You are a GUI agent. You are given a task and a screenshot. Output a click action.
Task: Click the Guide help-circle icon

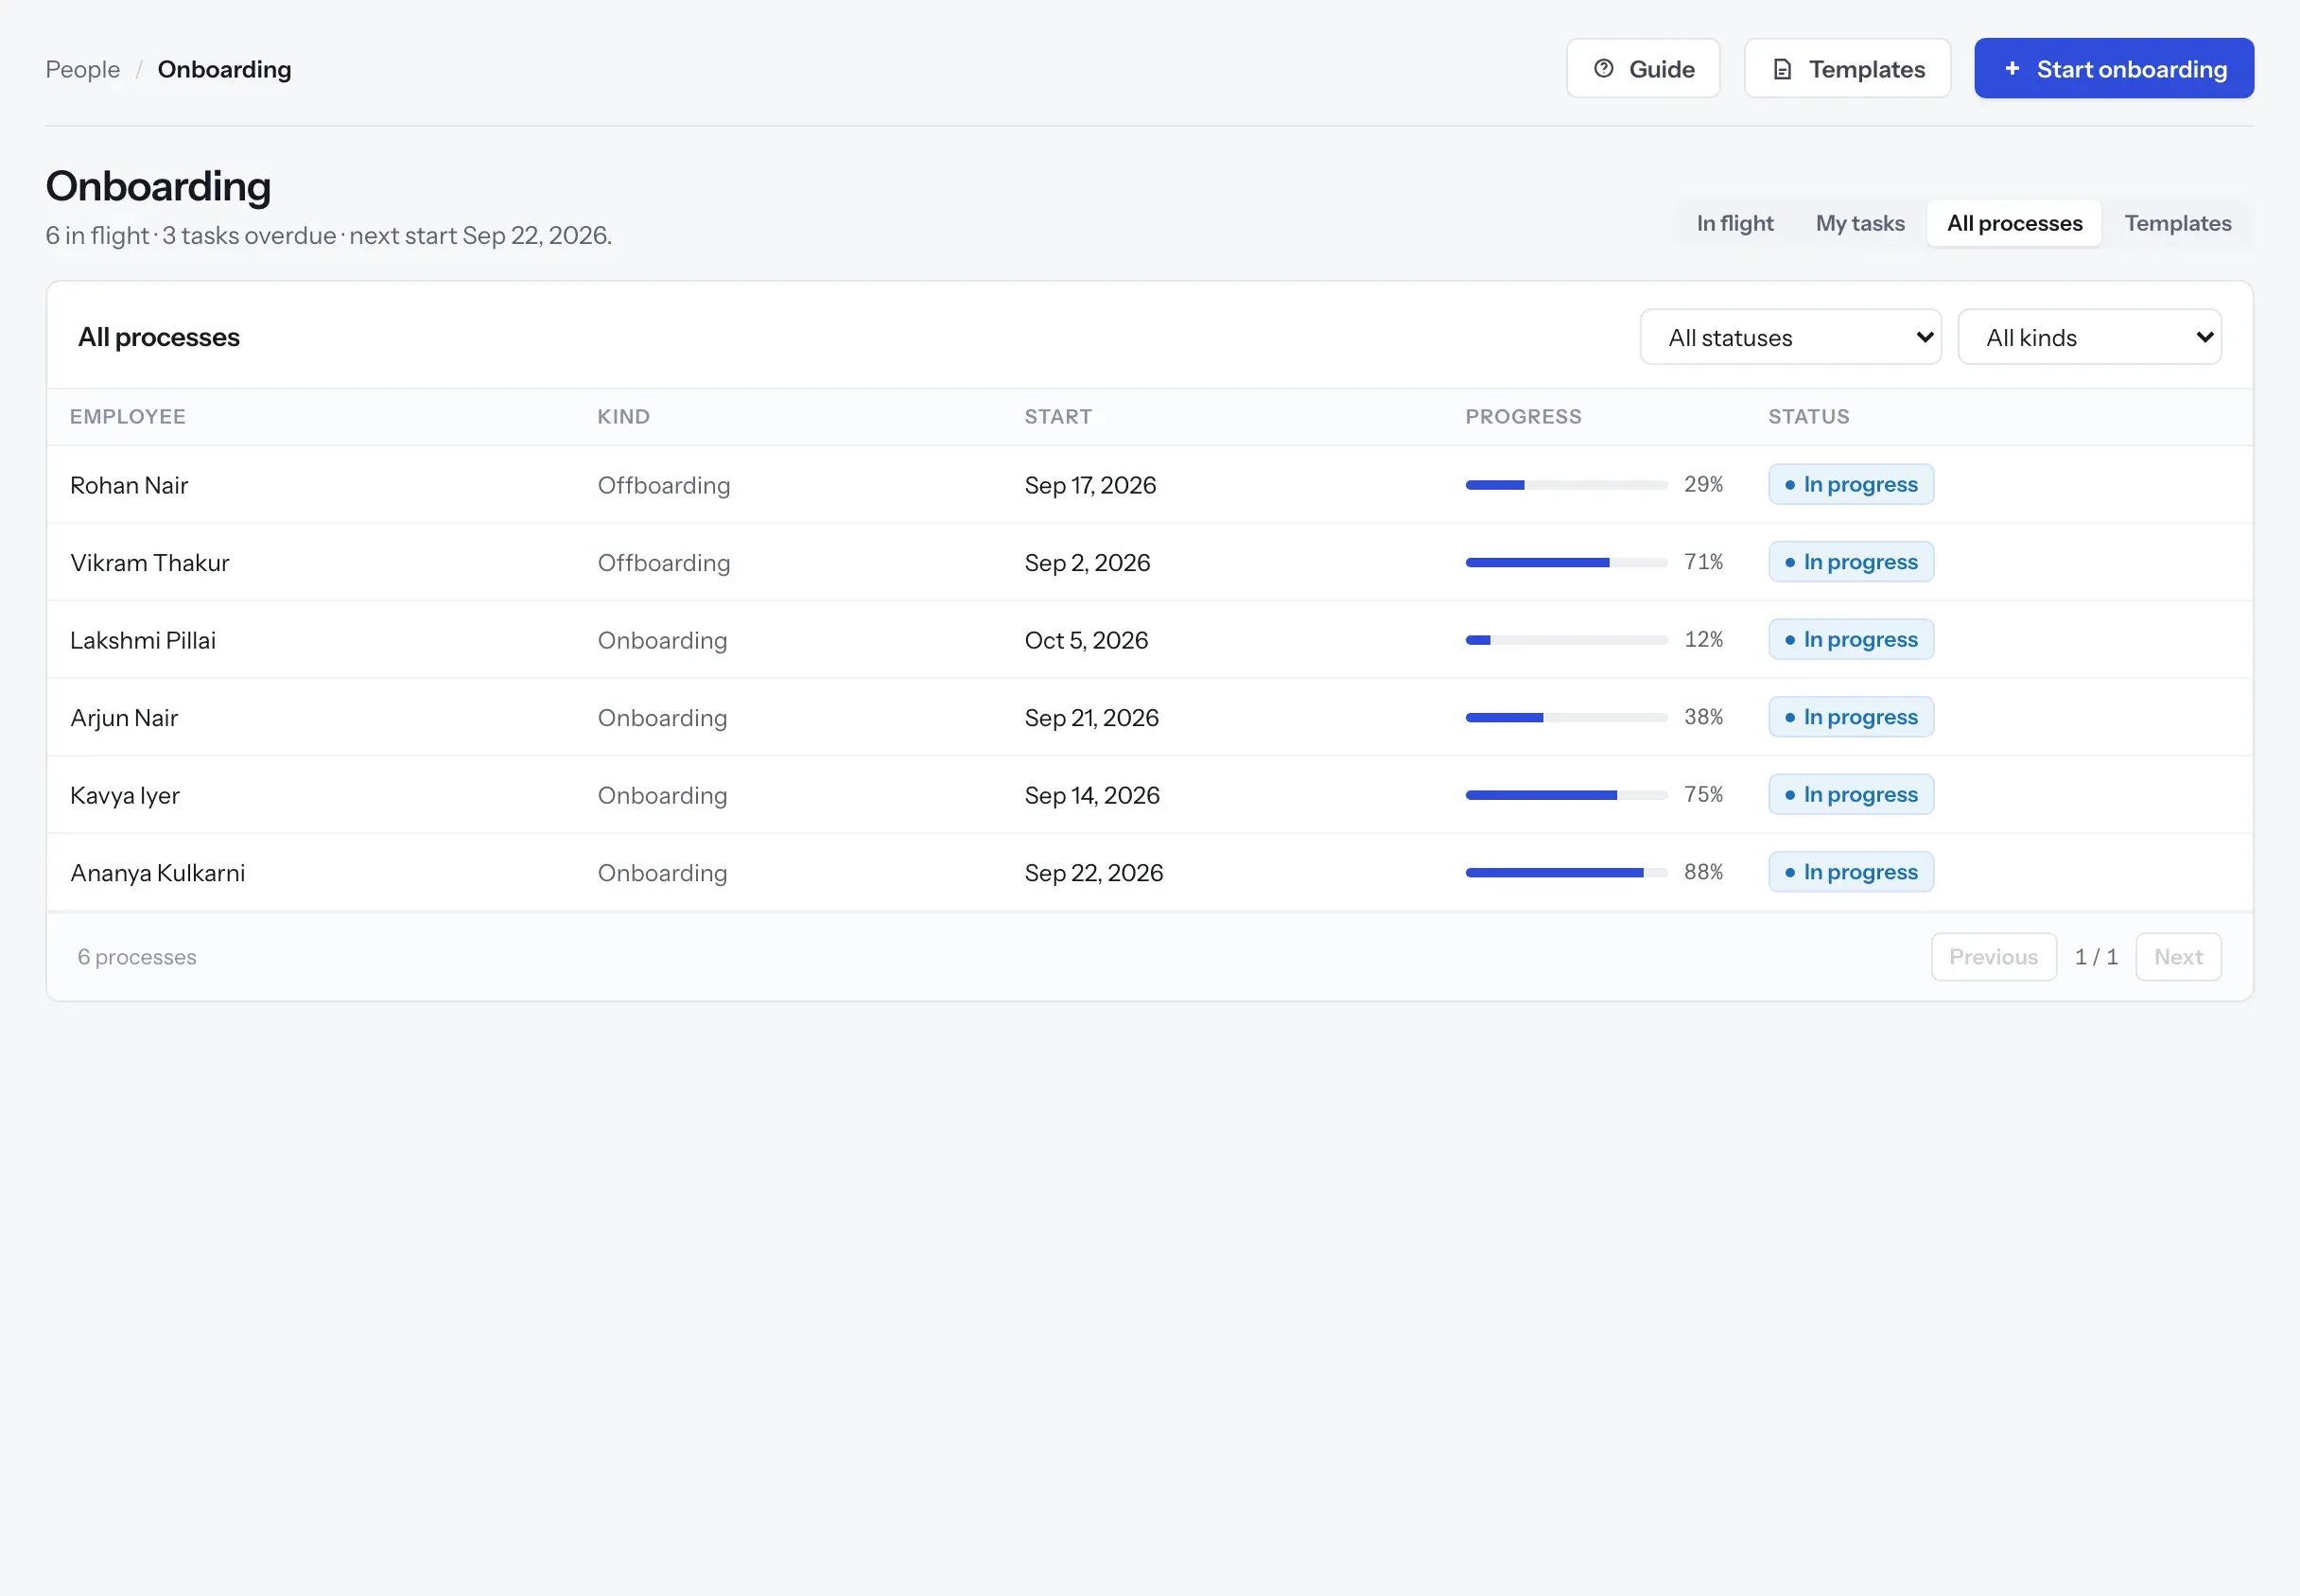click(1603, 69)
